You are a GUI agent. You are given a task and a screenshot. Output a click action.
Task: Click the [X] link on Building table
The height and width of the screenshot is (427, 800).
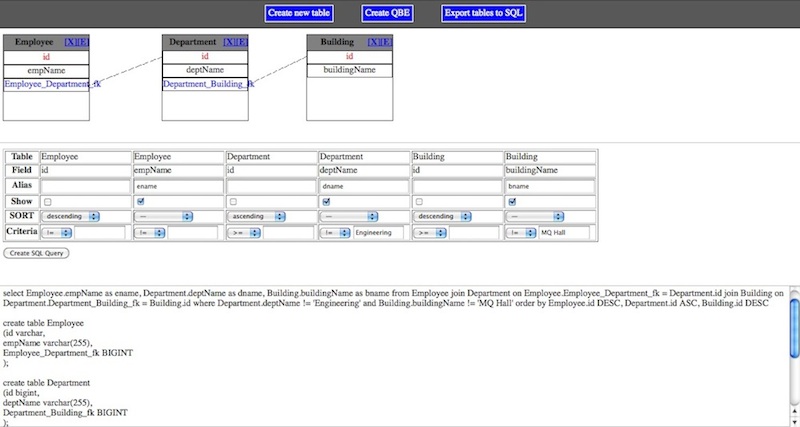(373, 42)
